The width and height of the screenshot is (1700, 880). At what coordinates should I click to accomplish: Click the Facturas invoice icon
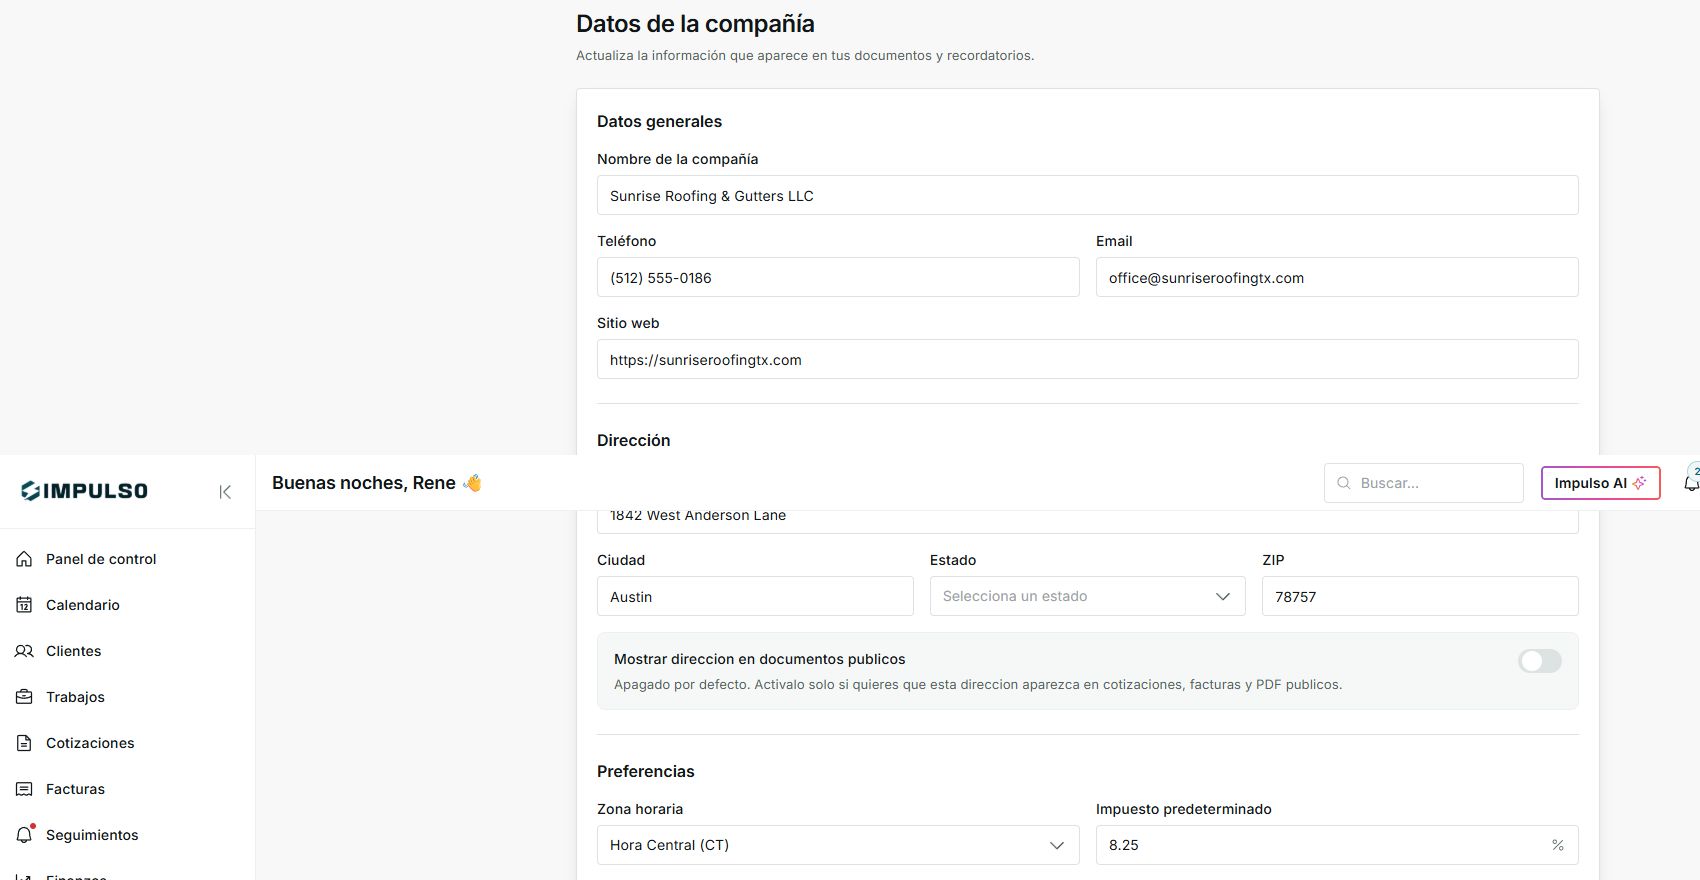[24, 789]
